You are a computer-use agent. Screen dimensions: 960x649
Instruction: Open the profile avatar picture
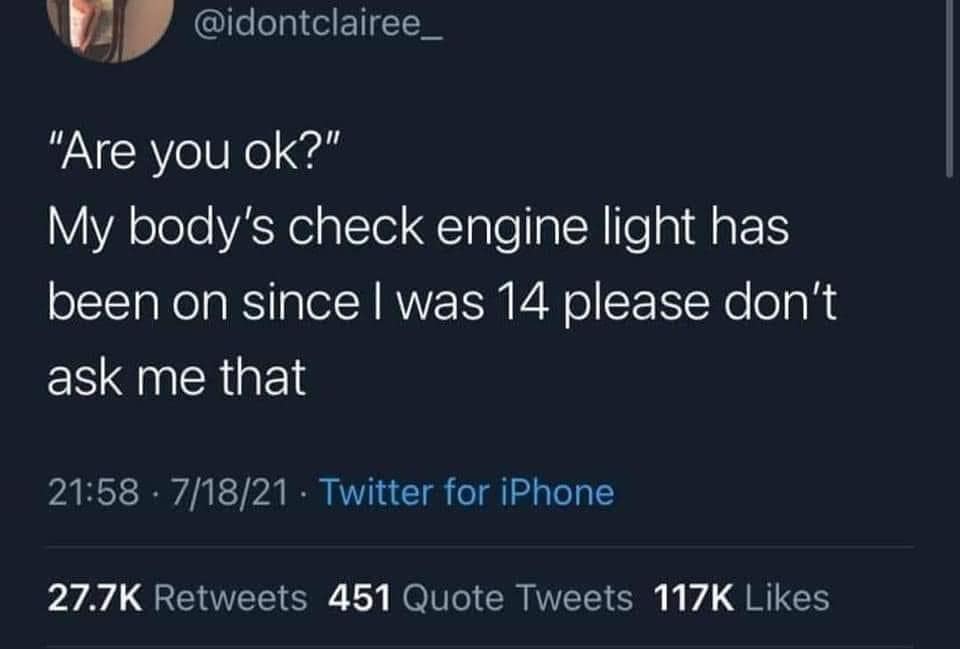(x=110, y=26)
